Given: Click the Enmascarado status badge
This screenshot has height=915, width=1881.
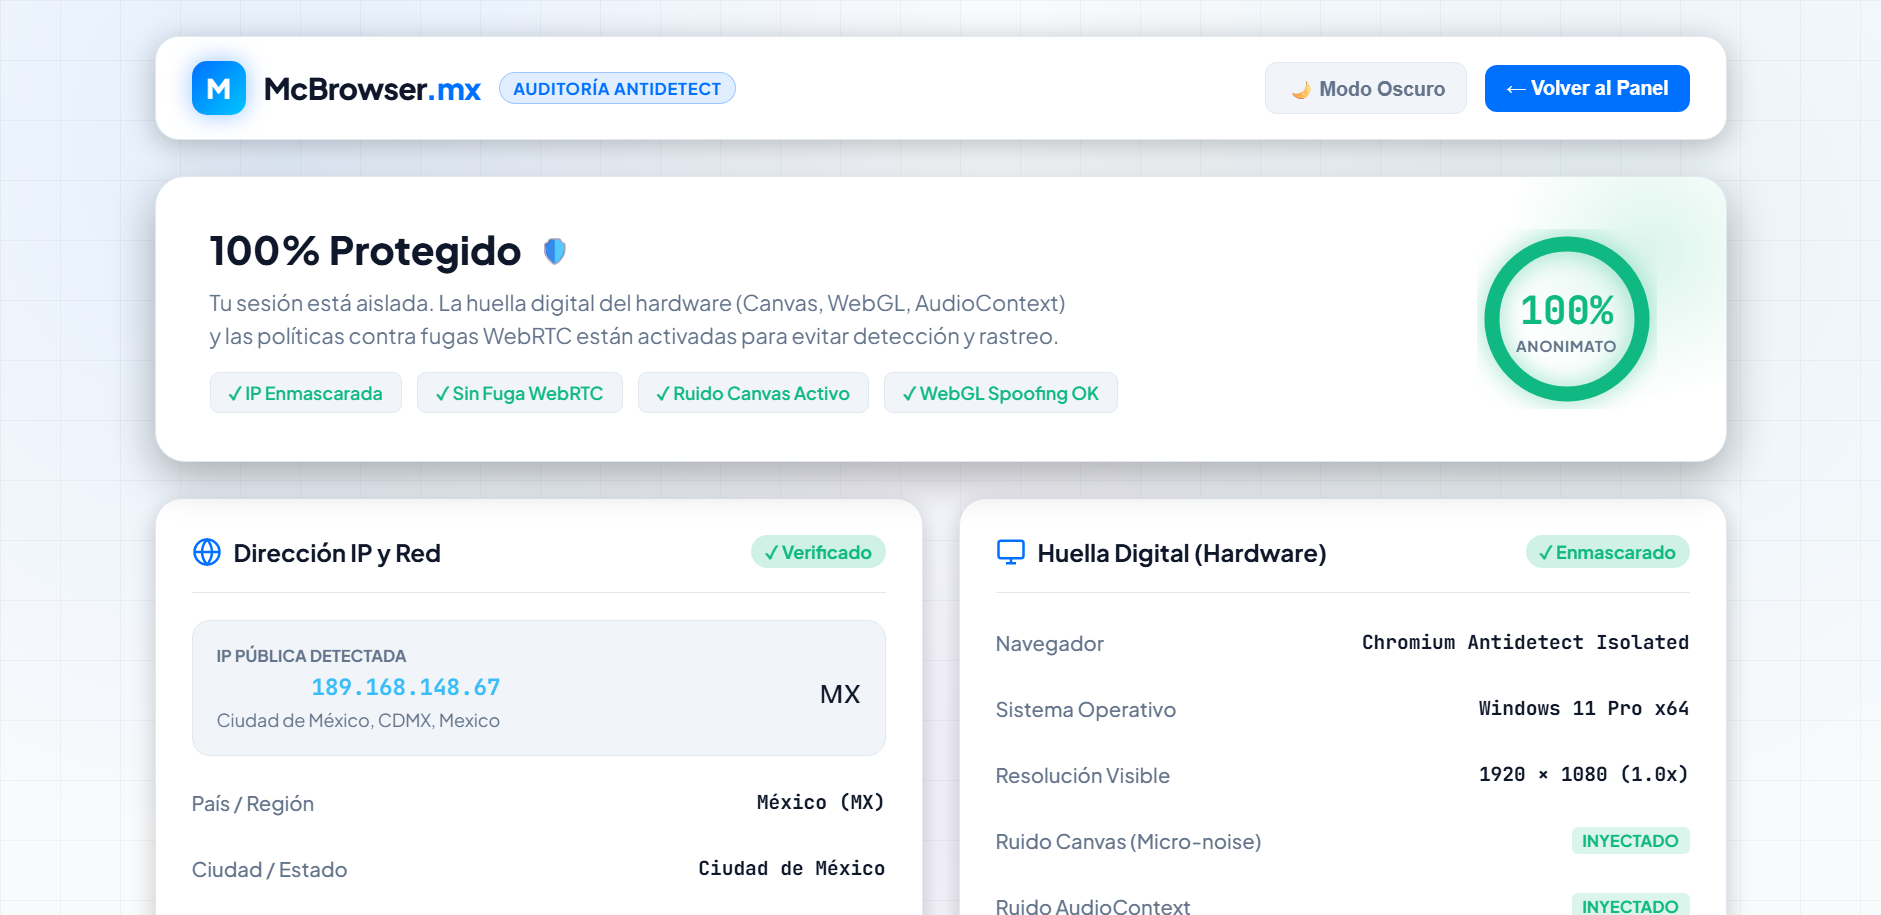Looking at the screenshot, I should point(1608,552).
